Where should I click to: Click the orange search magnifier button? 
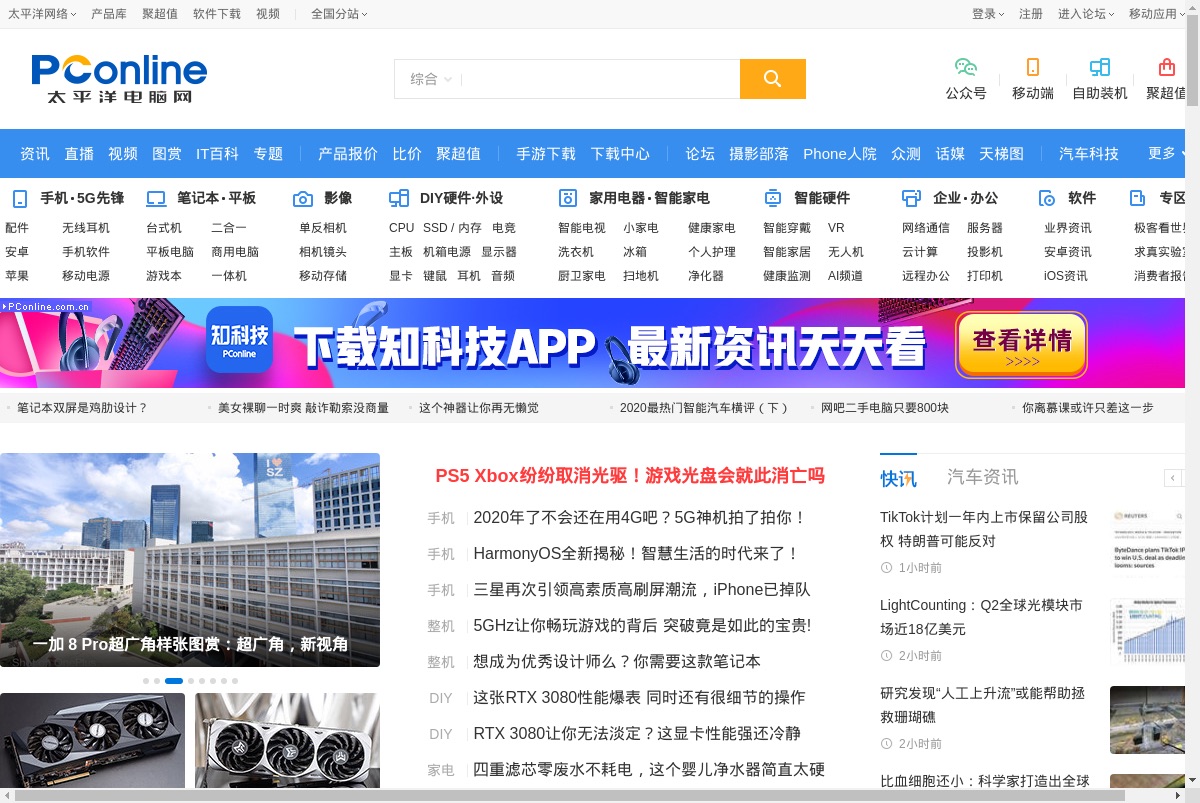[x=772, y=79]
